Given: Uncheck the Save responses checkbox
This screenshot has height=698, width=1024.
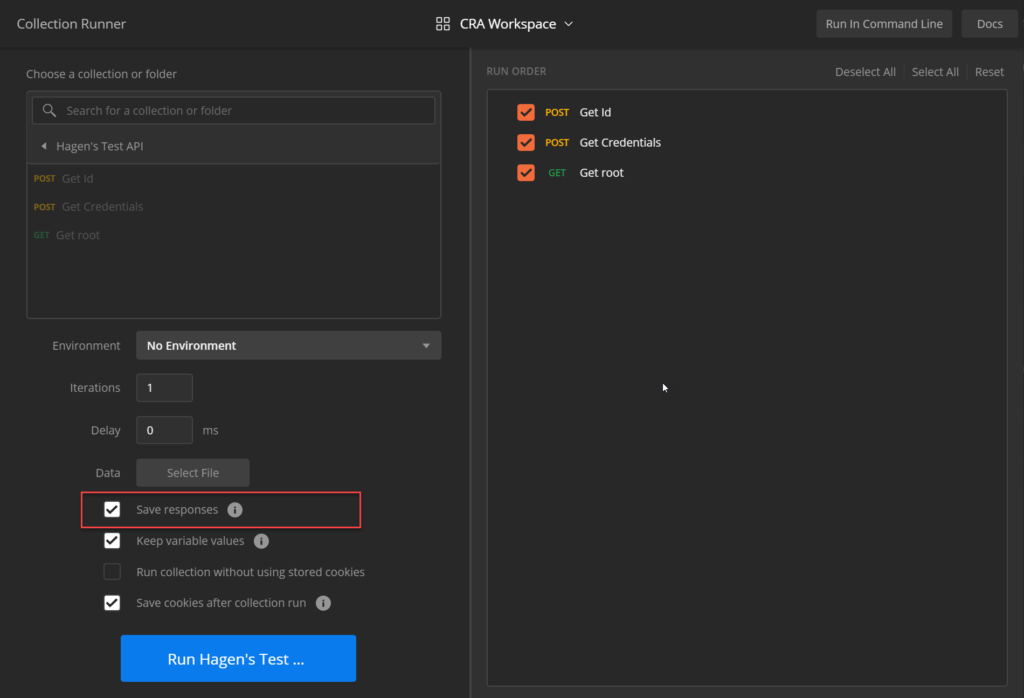Looking at the screenshot, I should [x=113, y=510].
